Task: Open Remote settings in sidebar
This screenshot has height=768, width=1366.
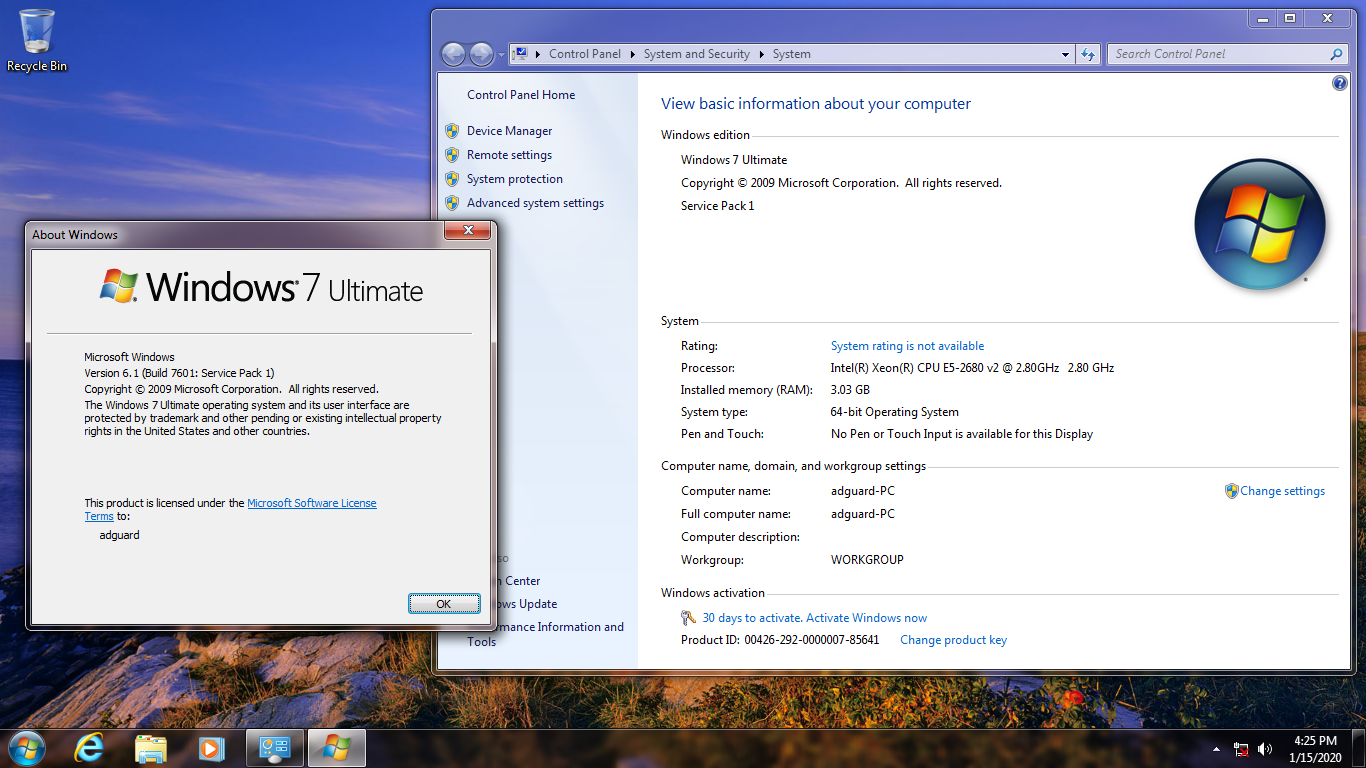Action: coord(509,155)
